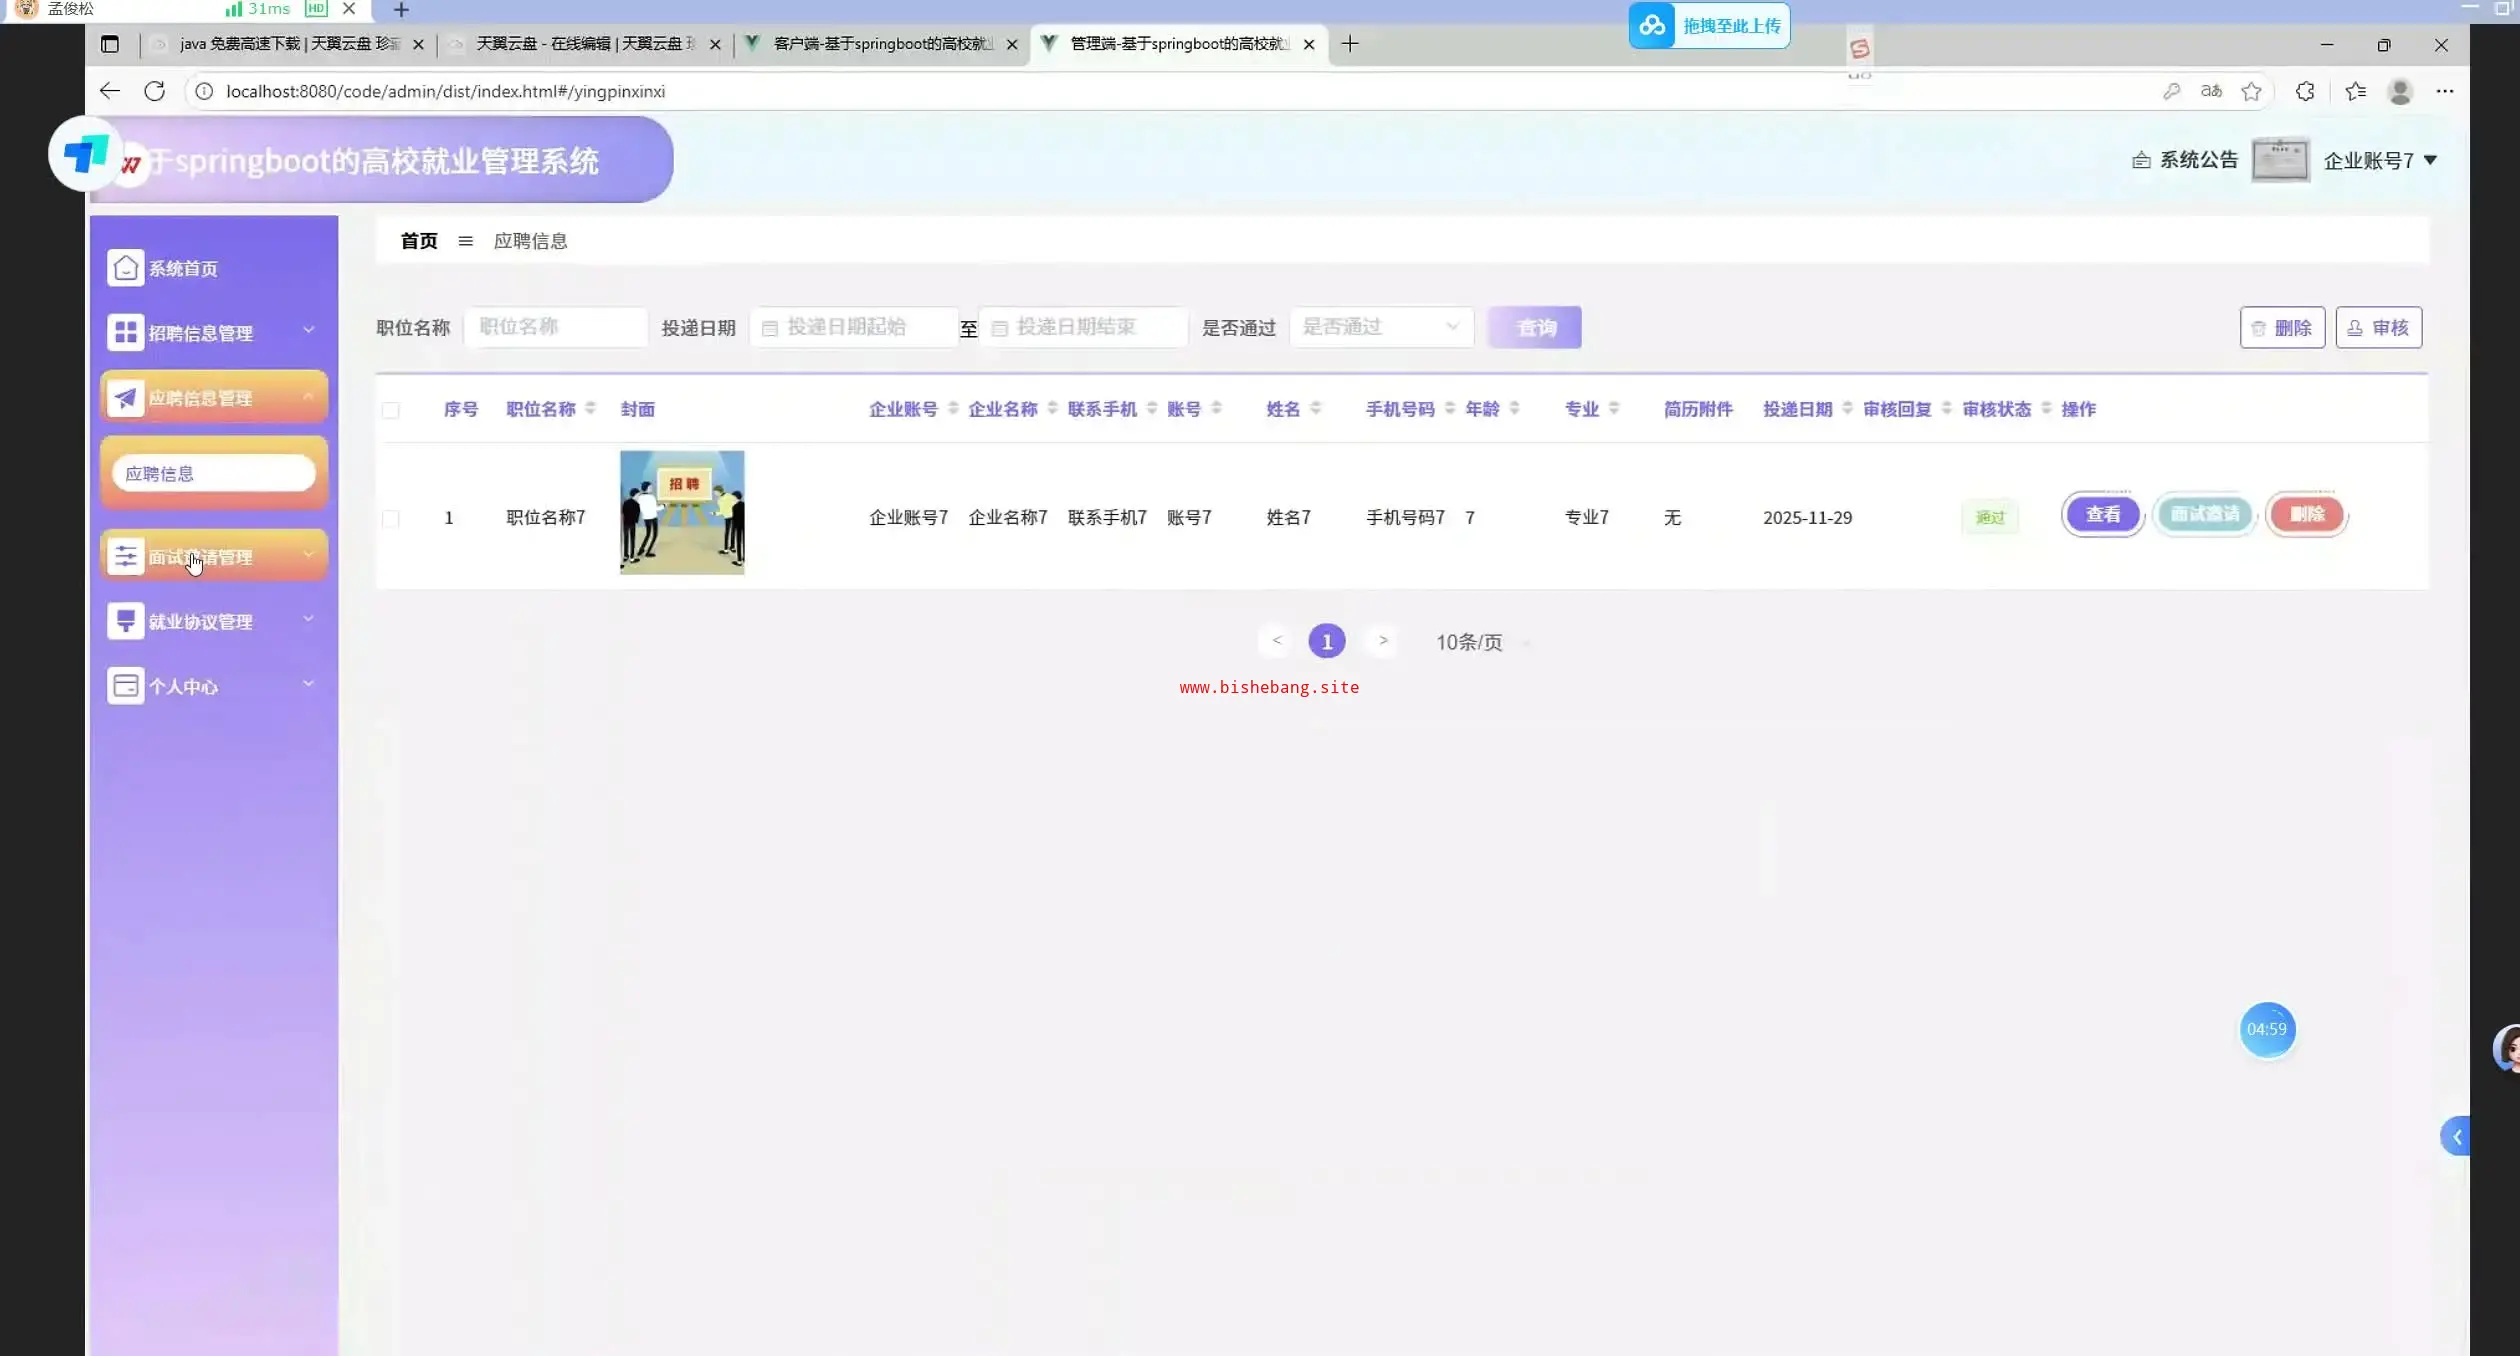Tick the checkbox for row 1
Screen dimensions: 2520x1356
(x=391, y=518)
